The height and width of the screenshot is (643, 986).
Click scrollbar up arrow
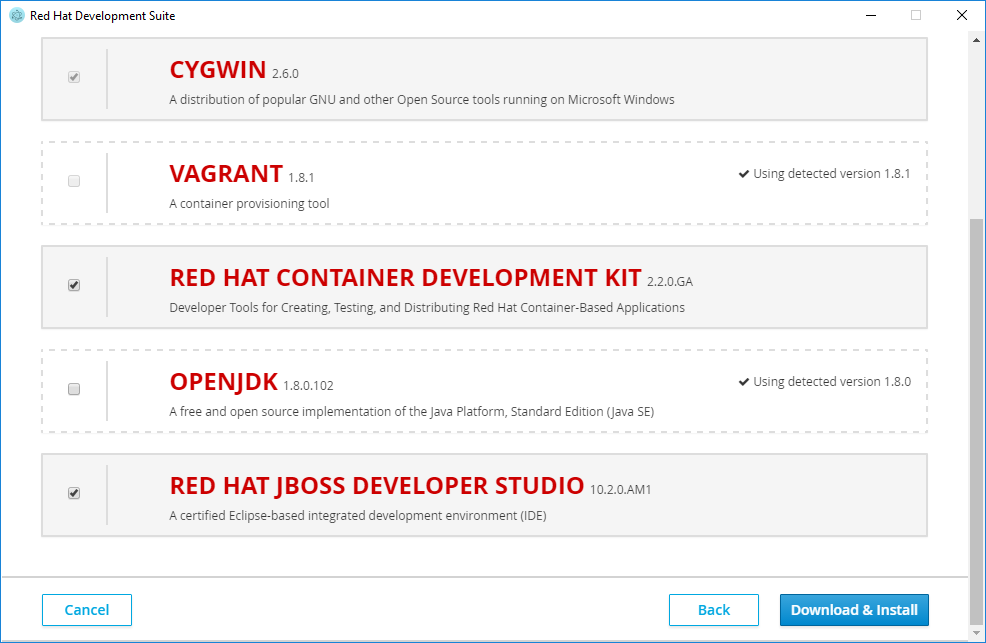point(976,40)
